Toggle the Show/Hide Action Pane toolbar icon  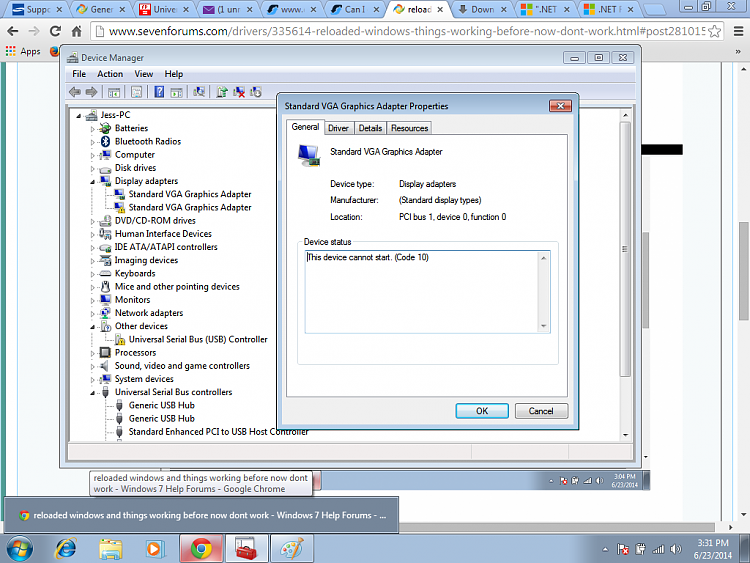tap(176, 92)
